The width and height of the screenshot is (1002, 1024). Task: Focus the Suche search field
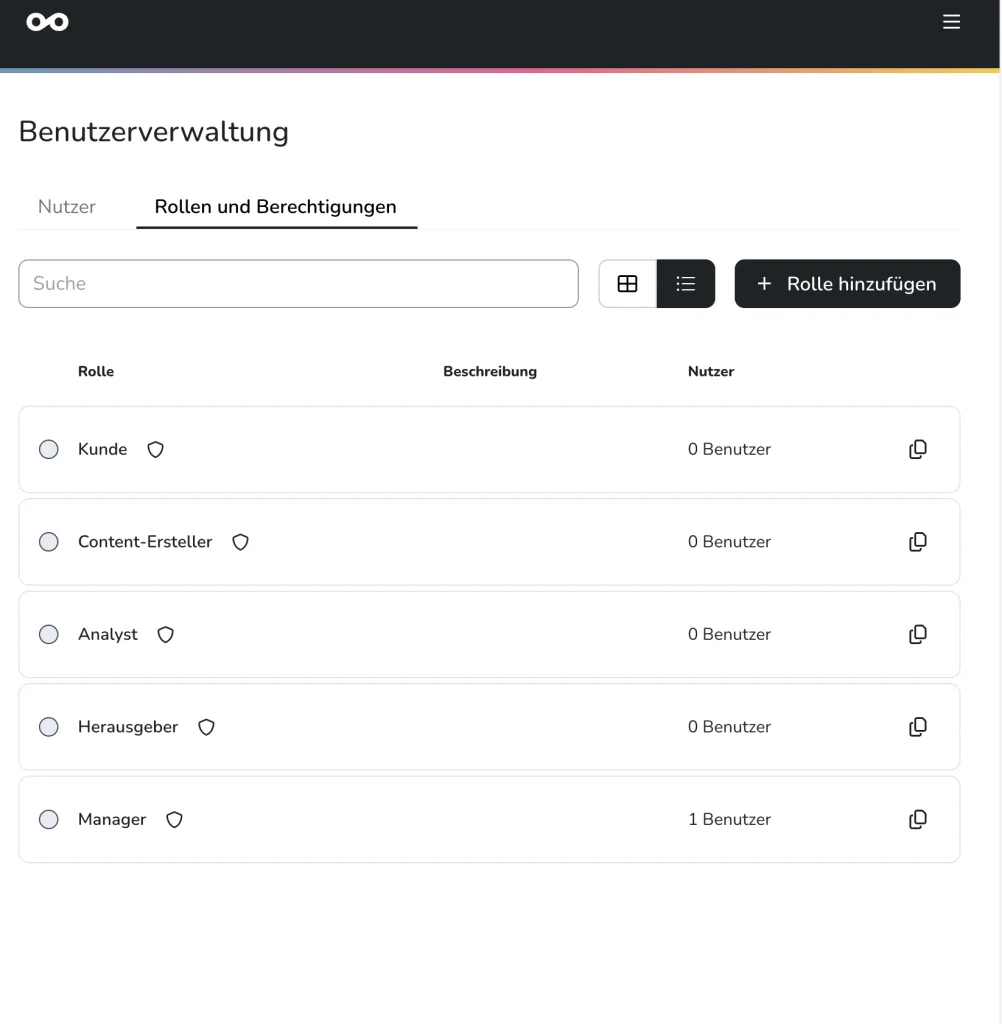298,284
